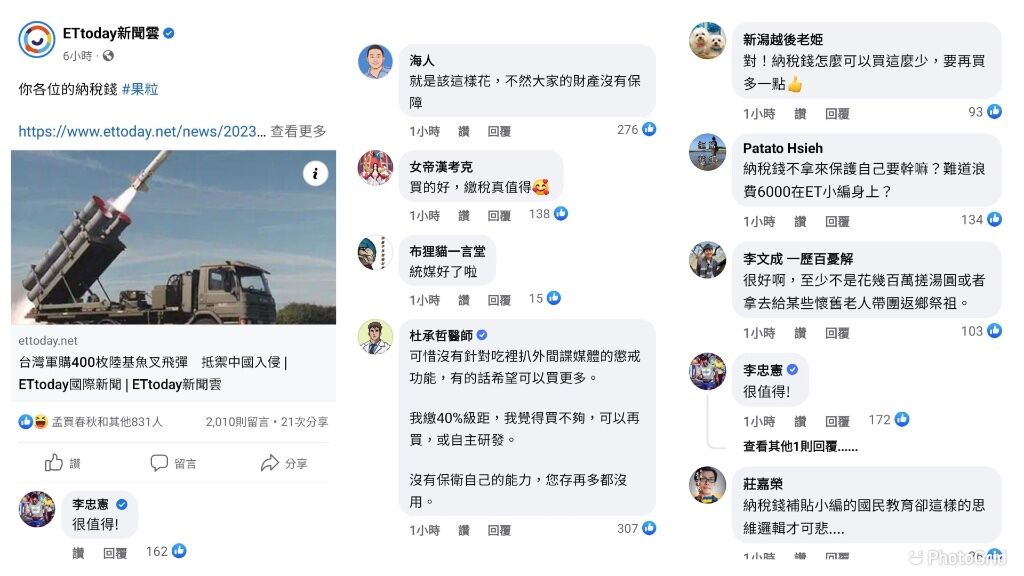Open the ettoday.net news URL link
Image resolution: width=1024 pixels, height=576 pixels.
142,131
